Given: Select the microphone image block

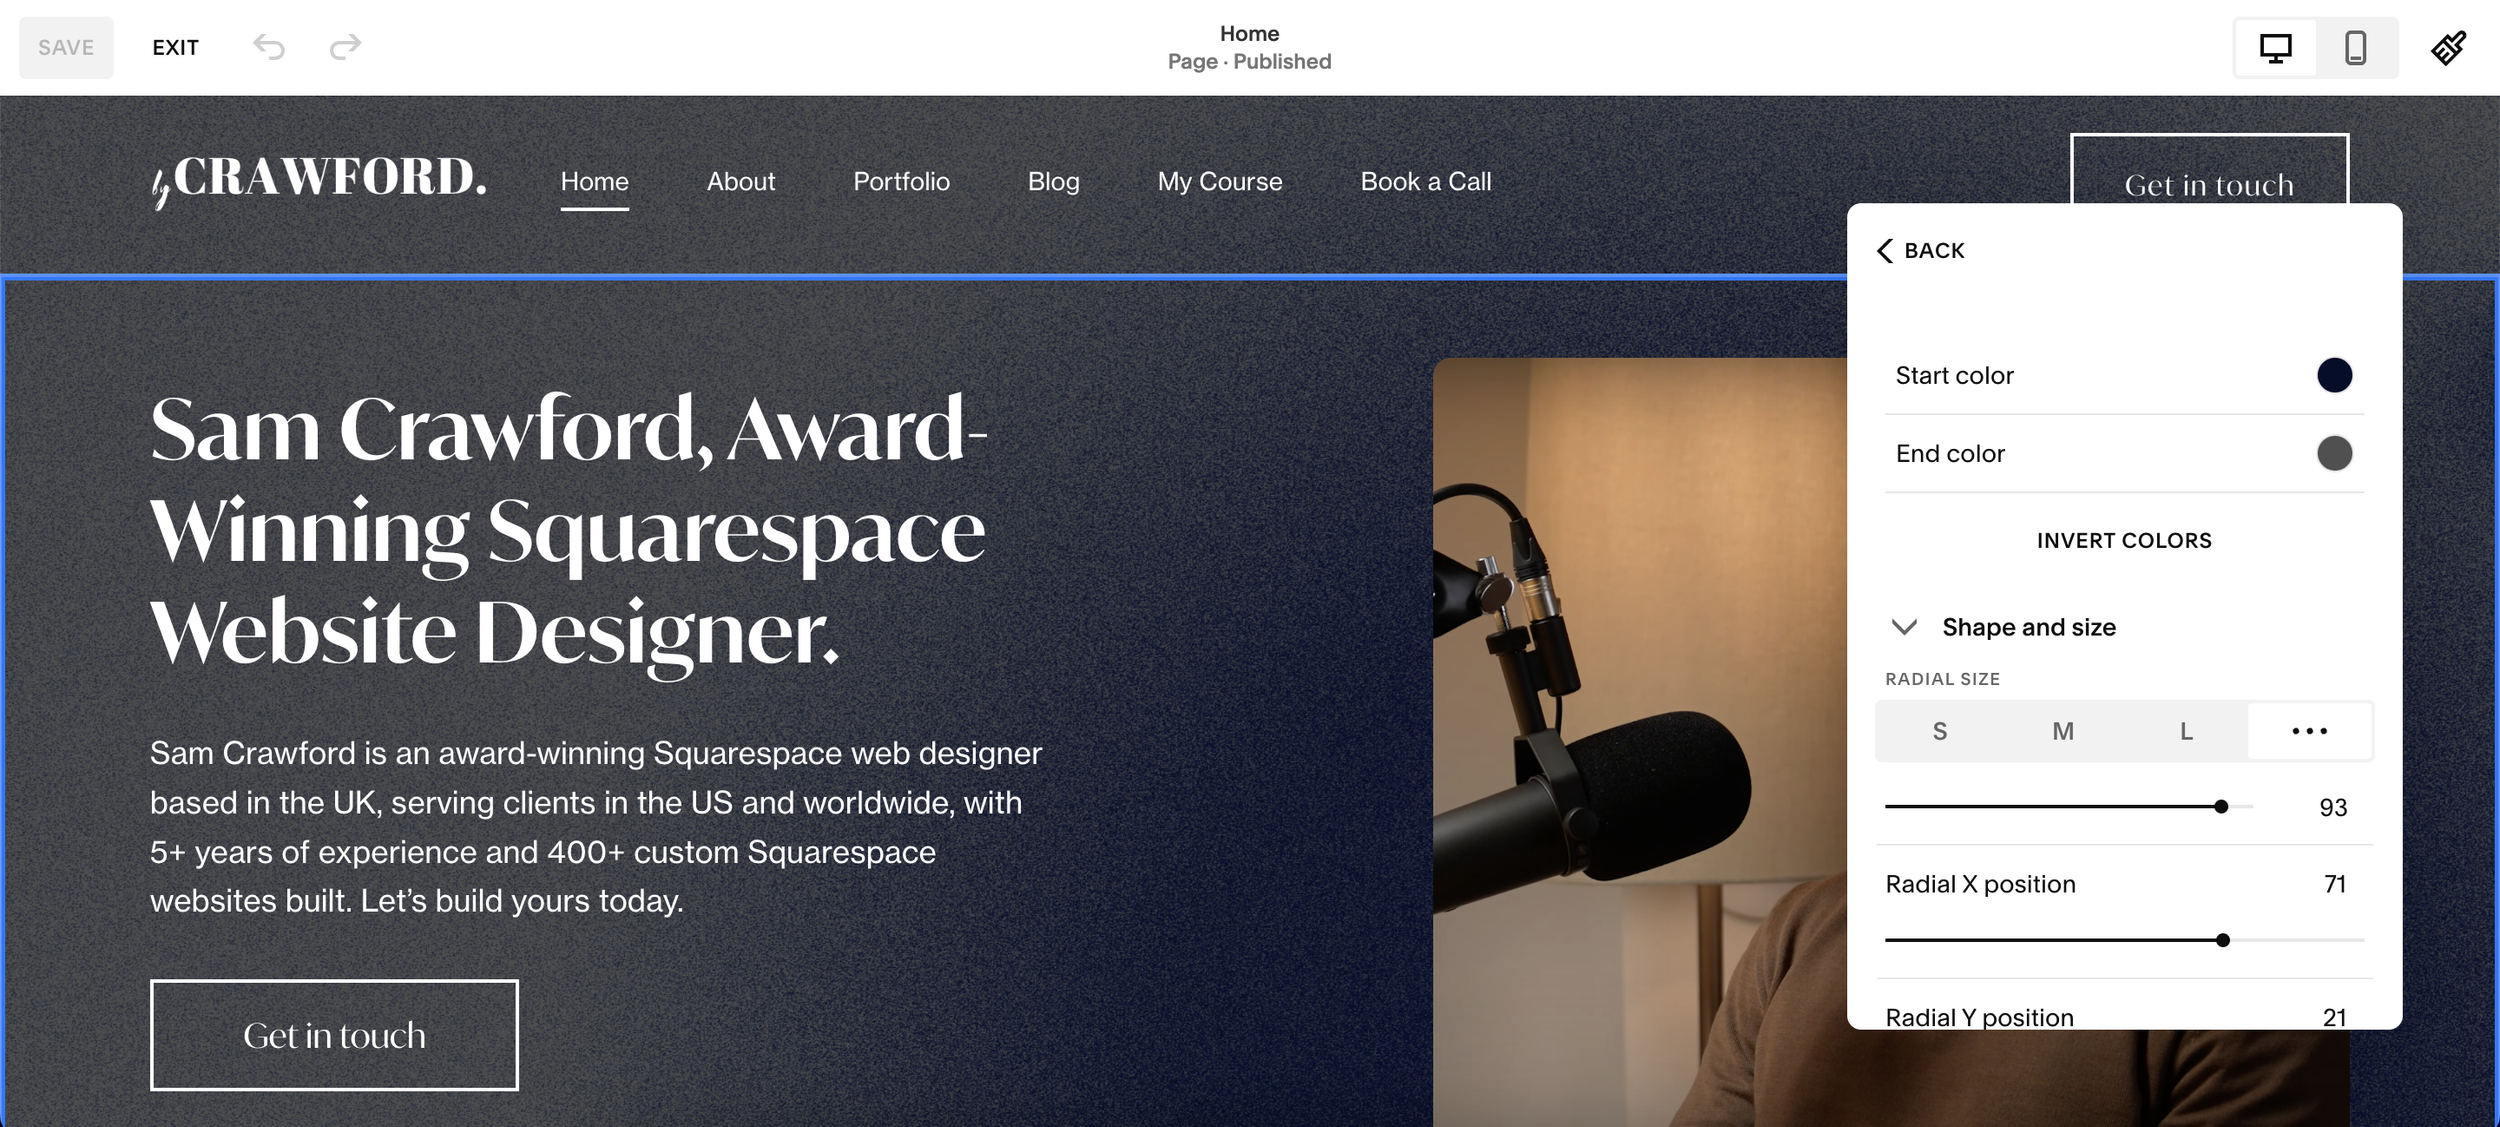Looking at the screenshot, I should [1640, 742].
